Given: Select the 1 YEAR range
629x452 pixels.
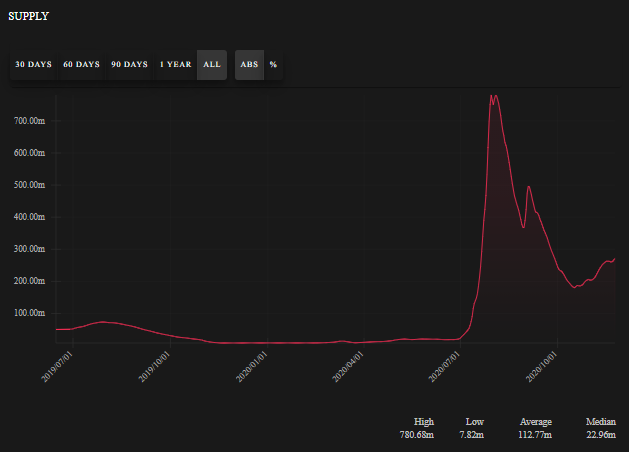Looking at the screenshot, I should [x=175, y=65].
